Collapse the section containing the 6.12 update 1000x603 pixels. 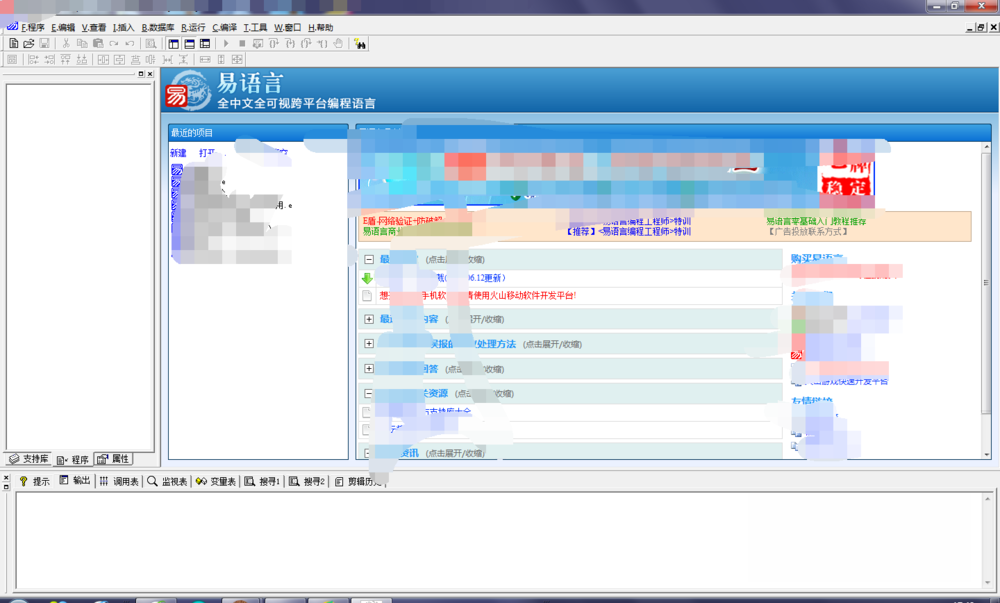pos(369,259)
